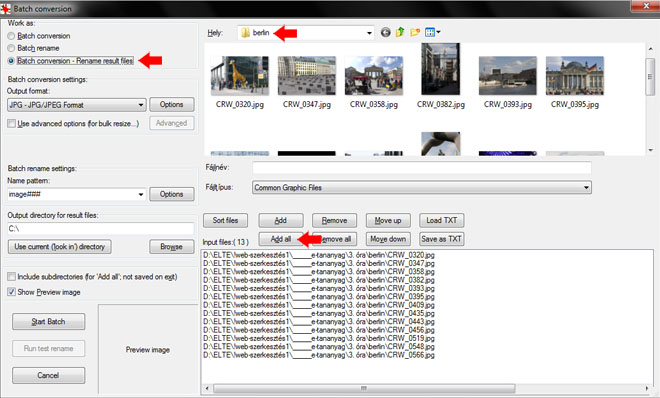
Task: Select the CRW_0395.jpg Reichstag thumbnail
Action: 575,76
